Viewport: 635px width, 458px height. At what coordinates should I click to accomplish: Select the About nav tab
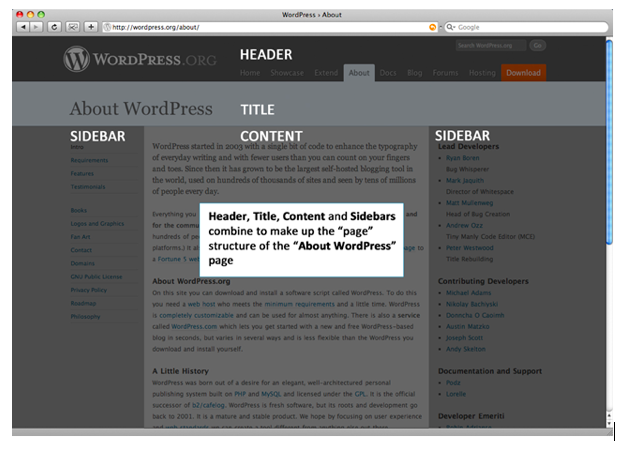pos(359,73)
